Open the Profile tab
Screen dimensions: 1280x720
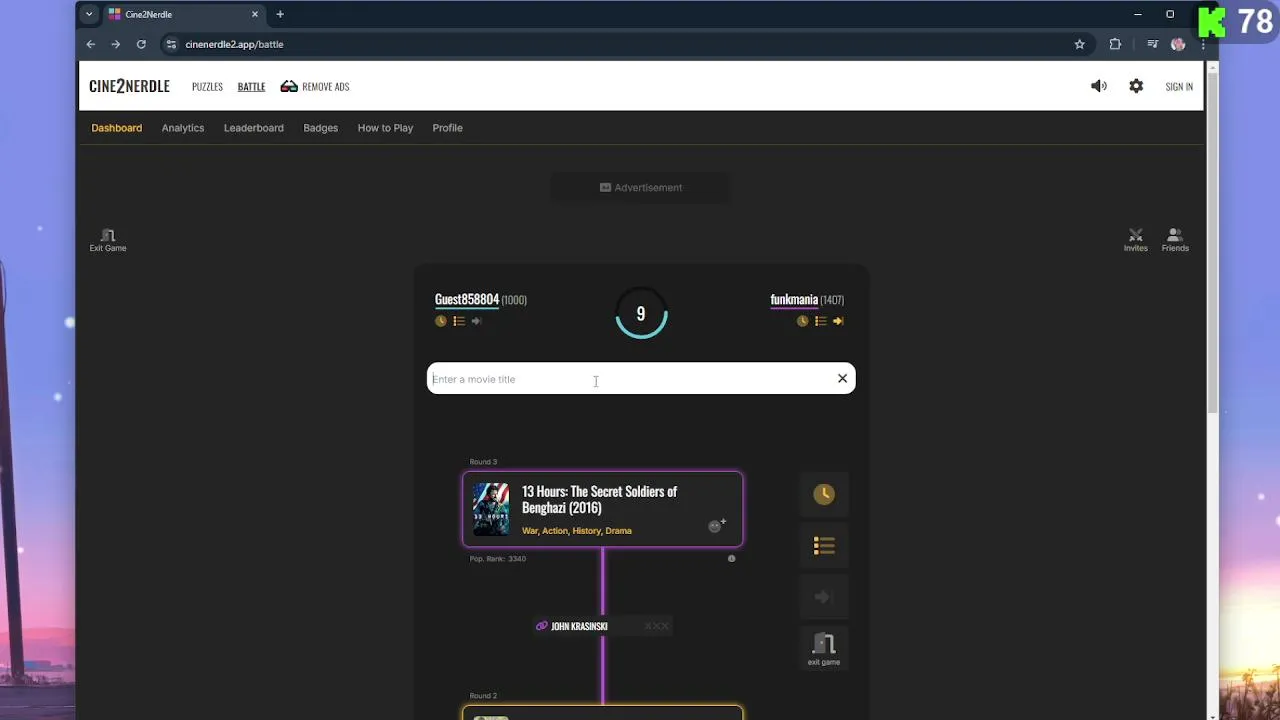click(x=447, y=128)
